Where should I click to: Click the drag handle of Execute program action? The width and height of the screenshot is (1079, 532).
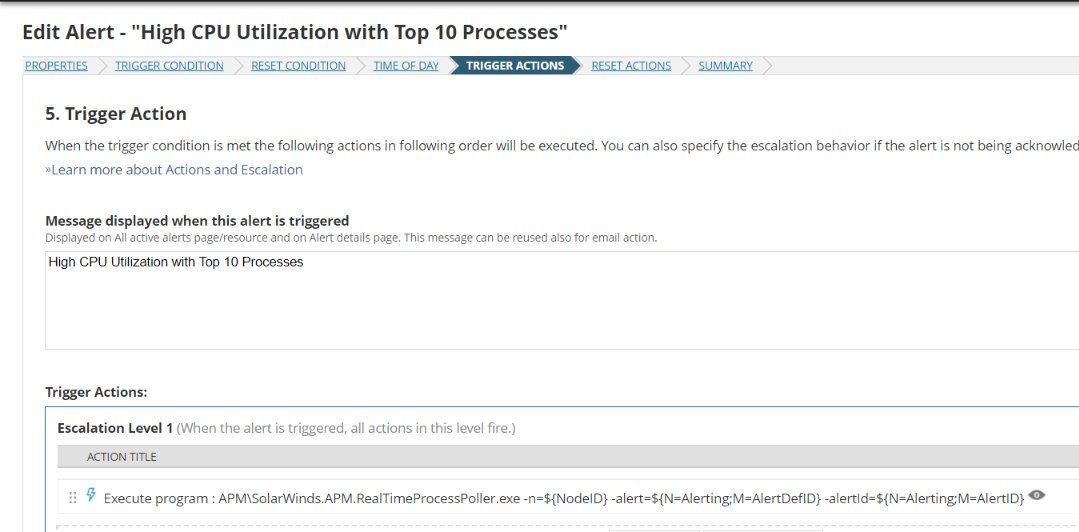72,497
